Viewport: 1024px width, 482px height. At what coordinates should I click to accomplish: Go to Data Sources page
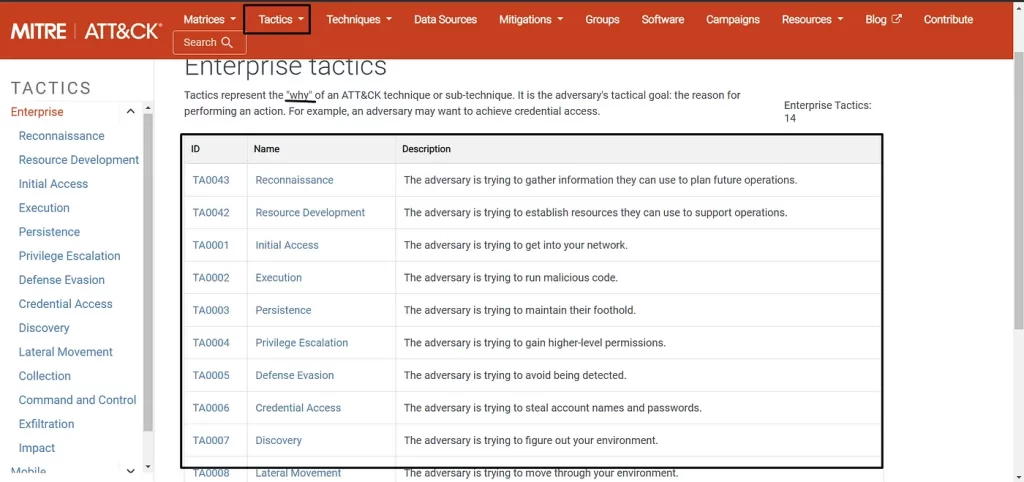(x=445, y=20)
